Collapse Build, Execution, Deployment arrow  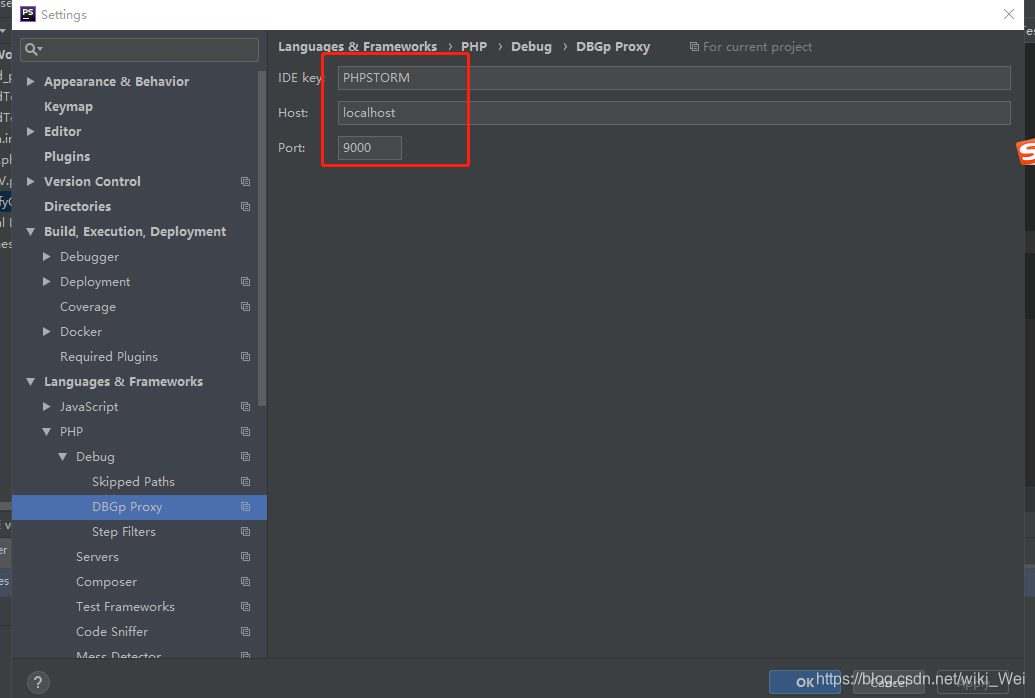click(30, 232)
